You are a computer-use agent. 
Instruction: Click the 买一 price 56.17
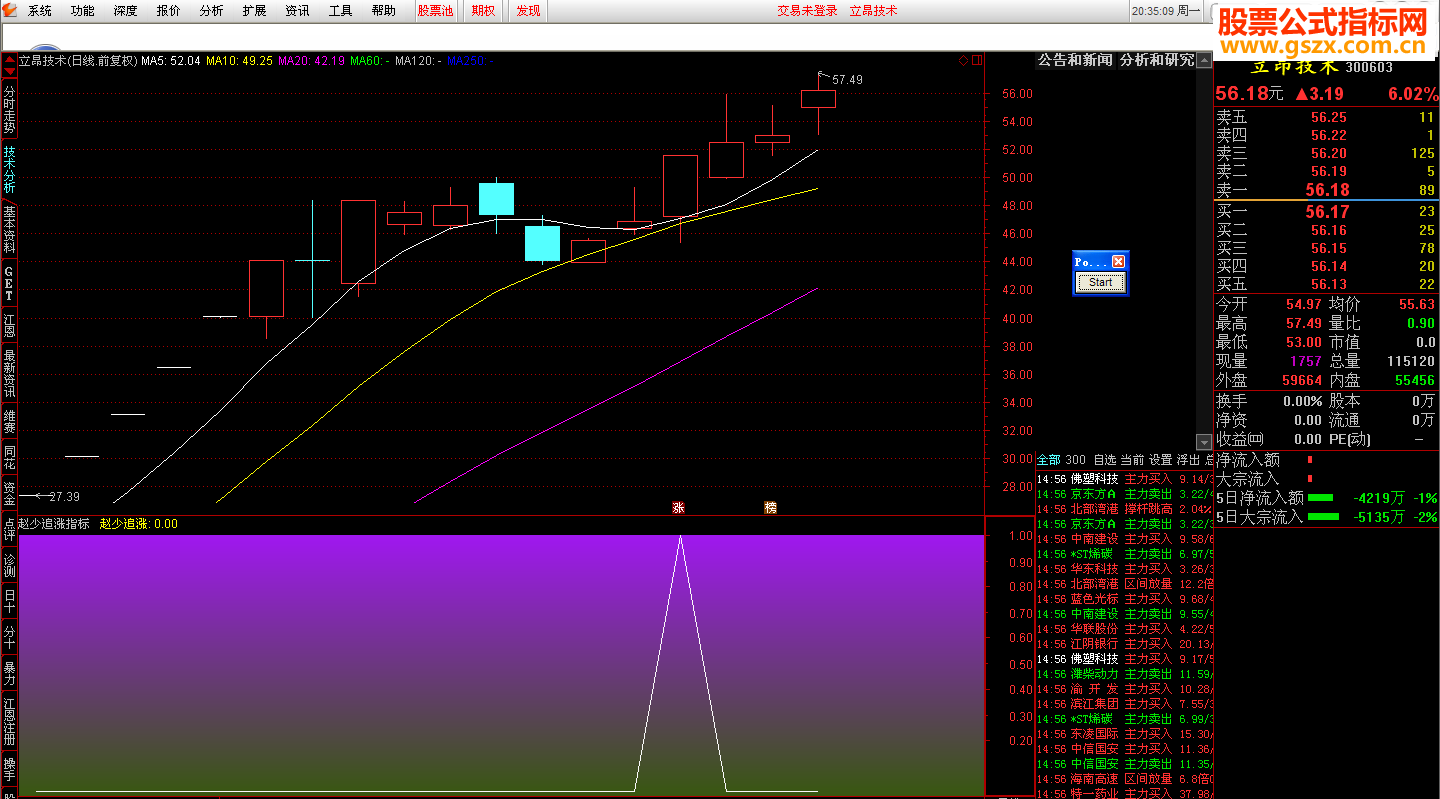1328,211
